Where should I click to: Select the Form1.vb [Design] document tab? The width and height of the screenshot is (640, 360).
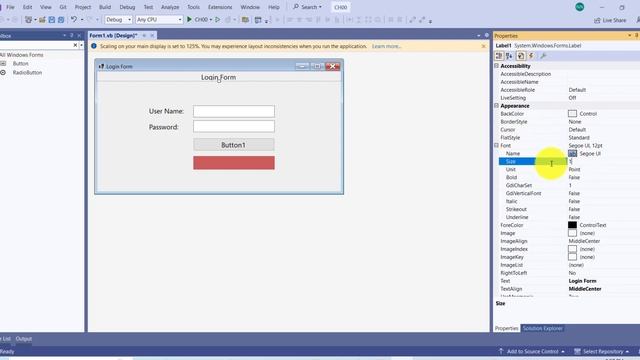pos(113,36)
